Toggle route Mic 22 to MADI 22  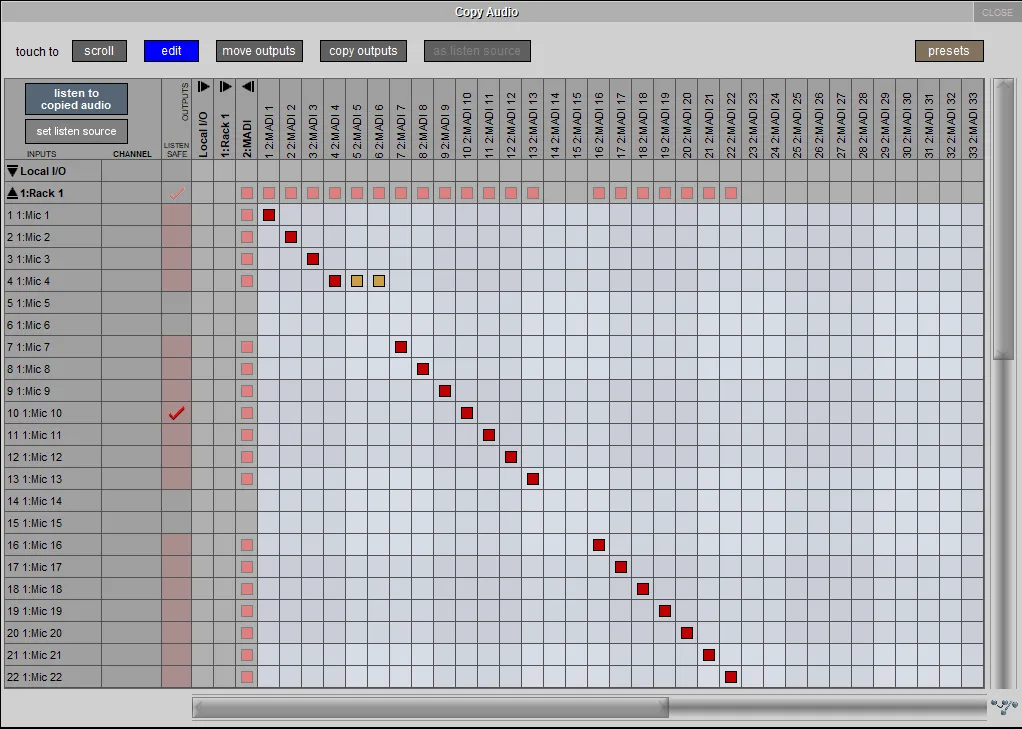(x=731, y=677)
